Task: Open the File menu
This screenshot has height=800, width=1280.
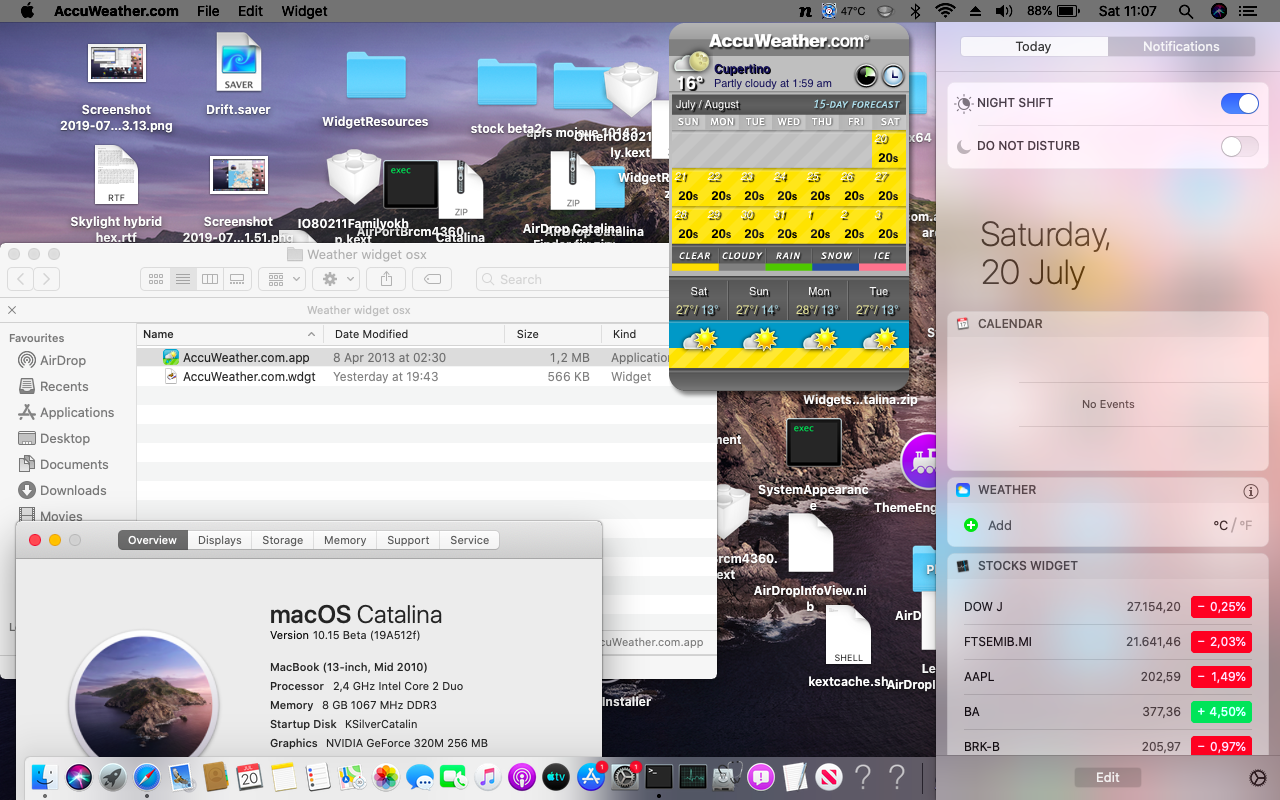Action: 208,12
